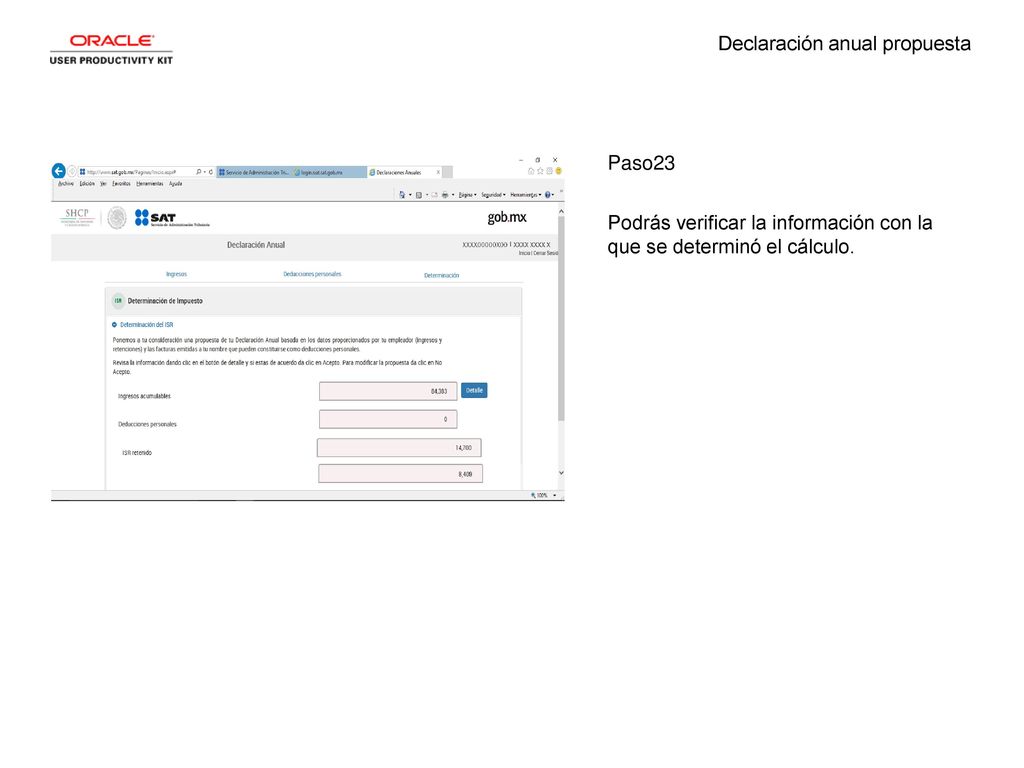Click the first page-tools icon in the command bar
The width and height of the screenshot is (1024, 768).
coord(402,195)
